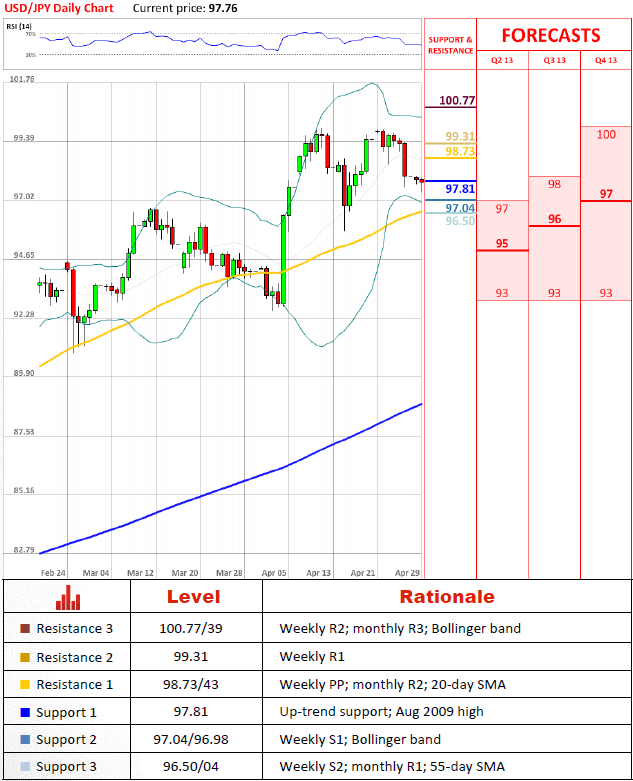Click the Q4 13 forecast high value 100
The width and height of the screenshot is (633, 781).
[606, 134]
